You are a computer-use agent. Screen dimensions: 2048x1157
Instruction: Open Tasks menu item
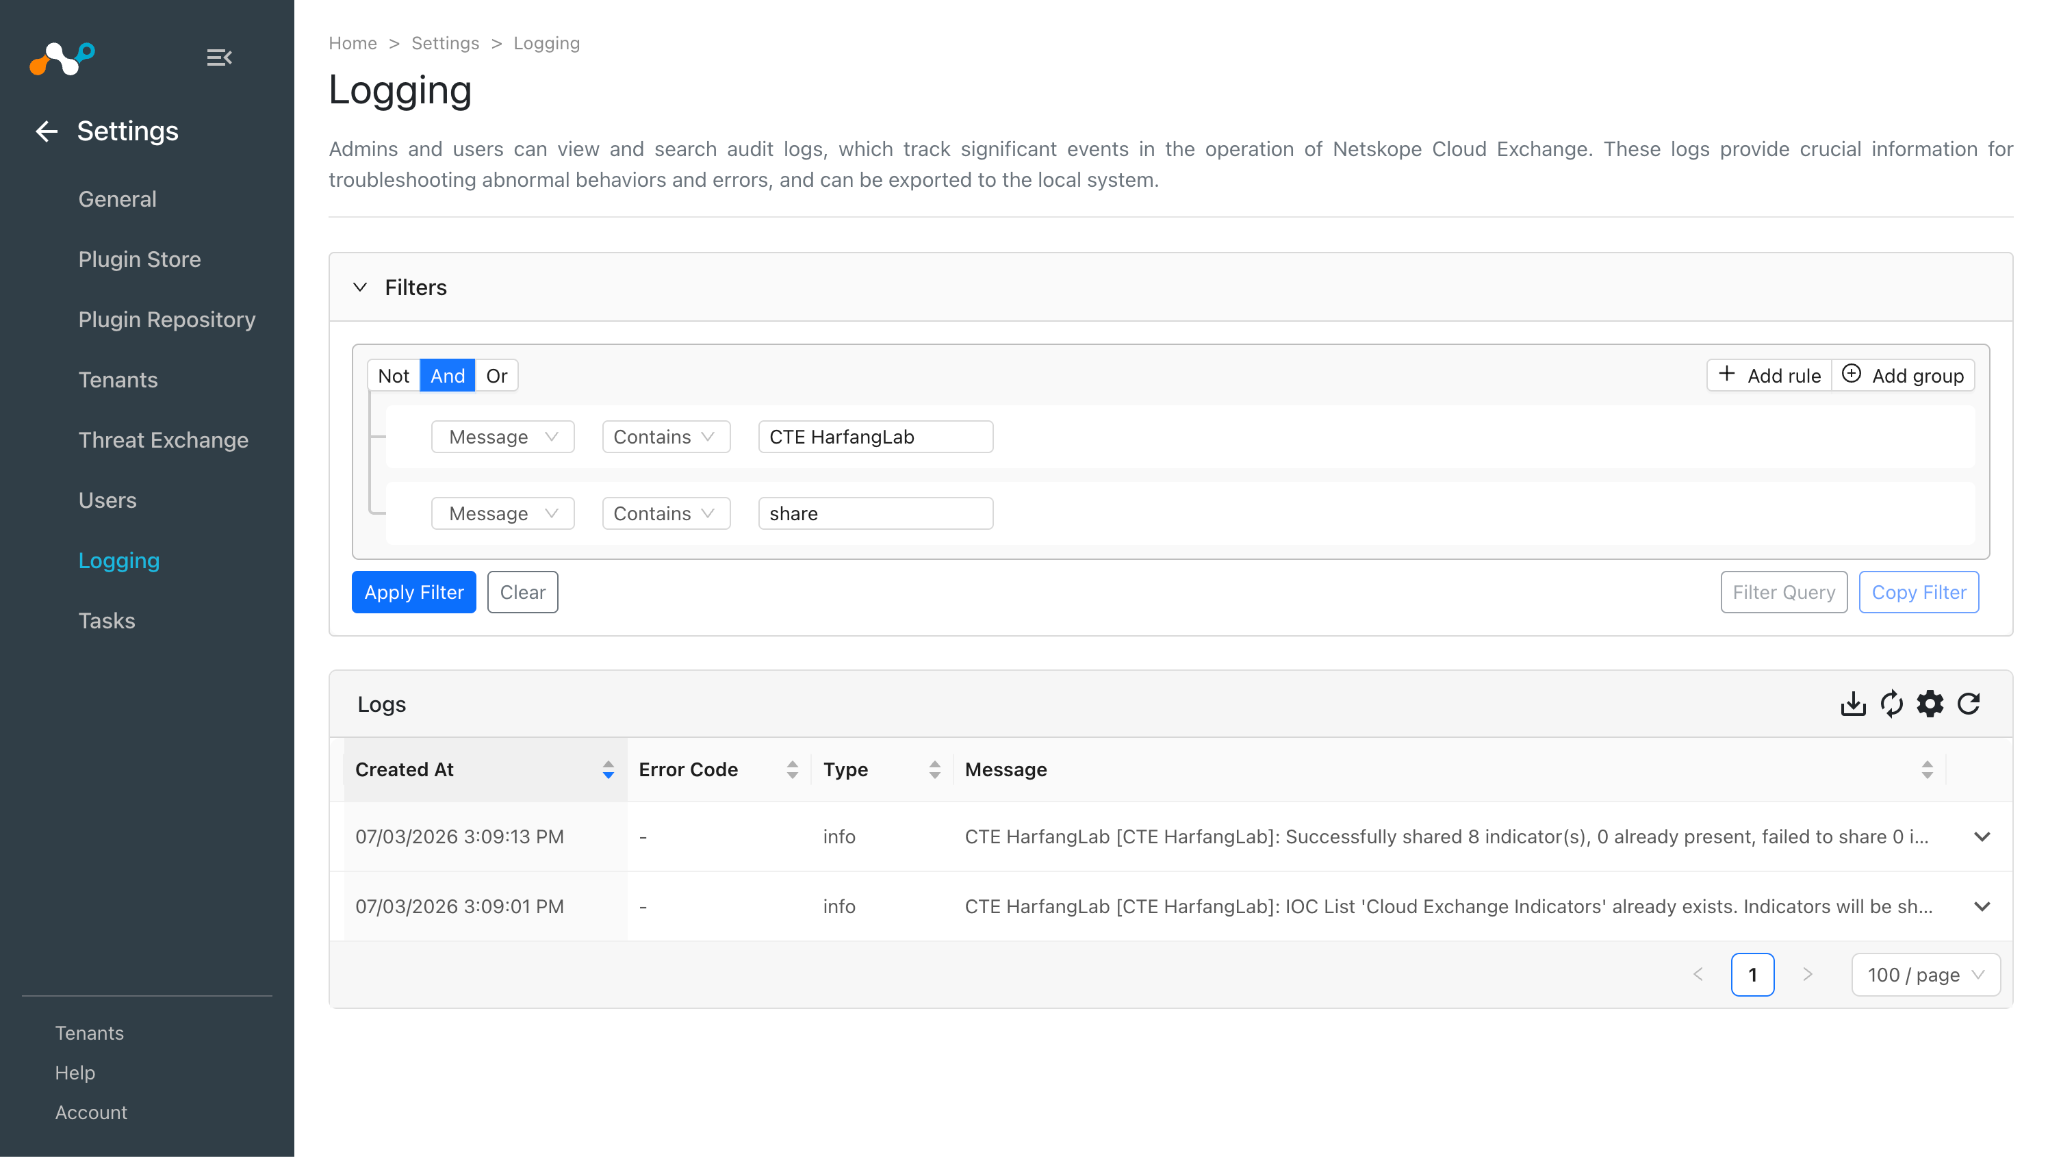(106, 621)
